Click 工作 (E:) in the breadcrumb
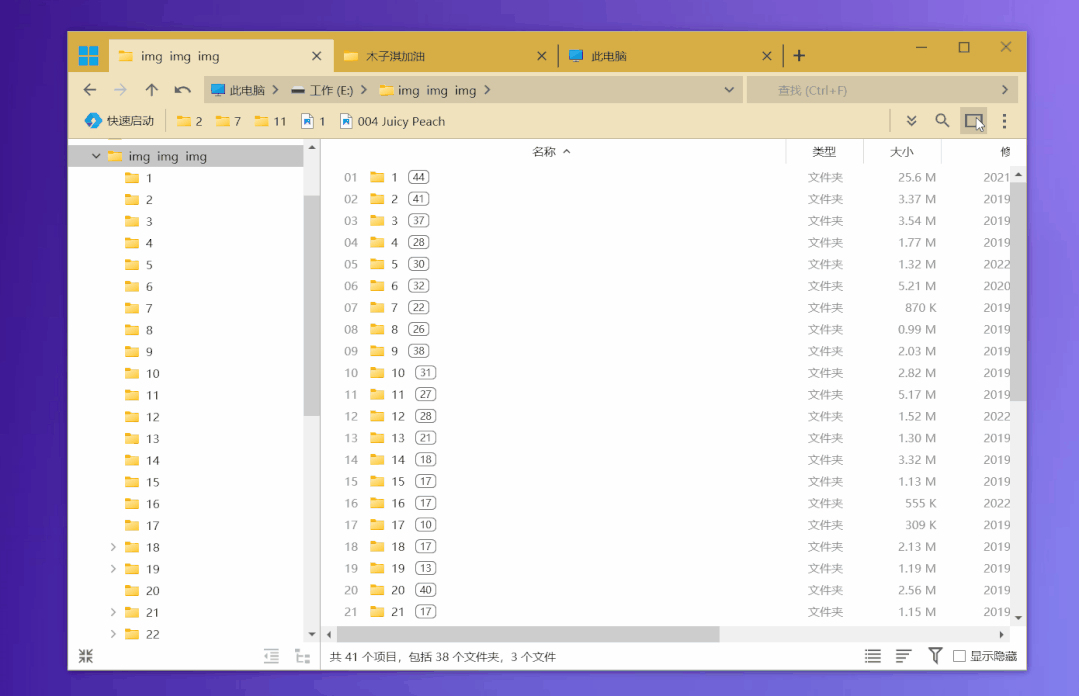1079x696 pixels. tap(322, 90)
